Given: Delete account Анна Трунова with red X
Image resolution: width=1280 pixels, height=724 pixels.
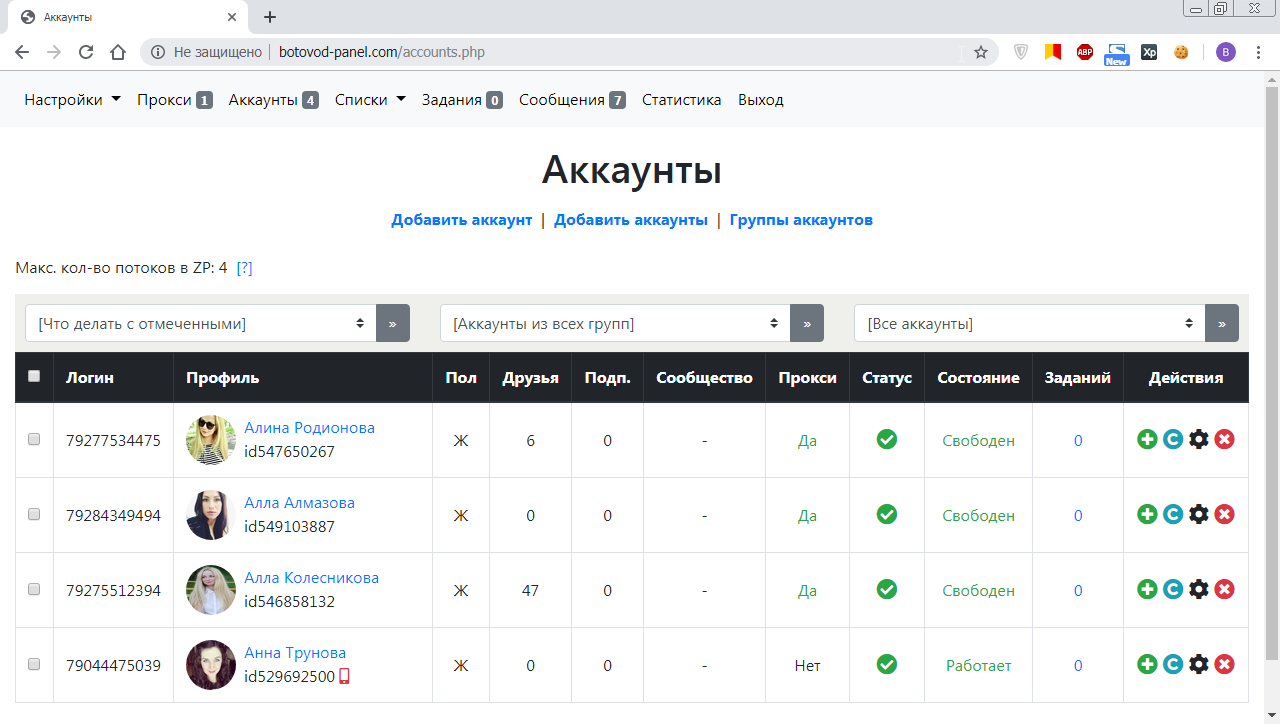Looking at the screenshot, I should (1224, 663).
